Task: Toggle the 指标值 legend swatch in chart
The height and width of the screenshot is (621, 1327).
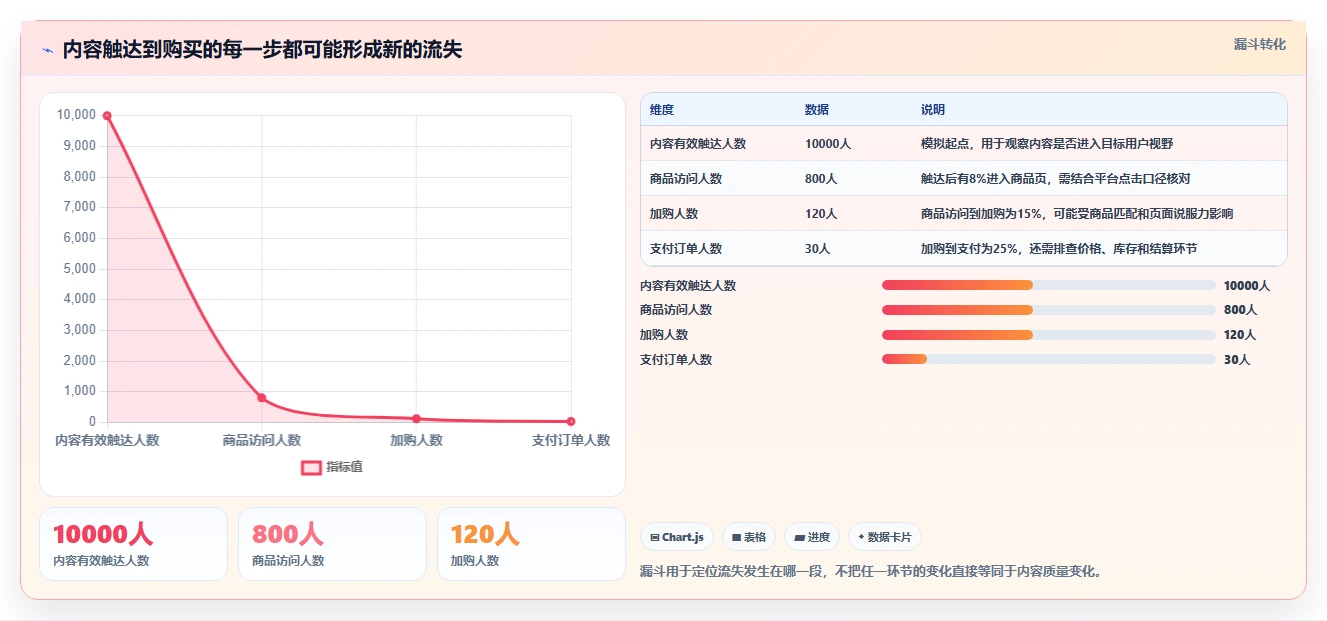Action: pos(311,467)
